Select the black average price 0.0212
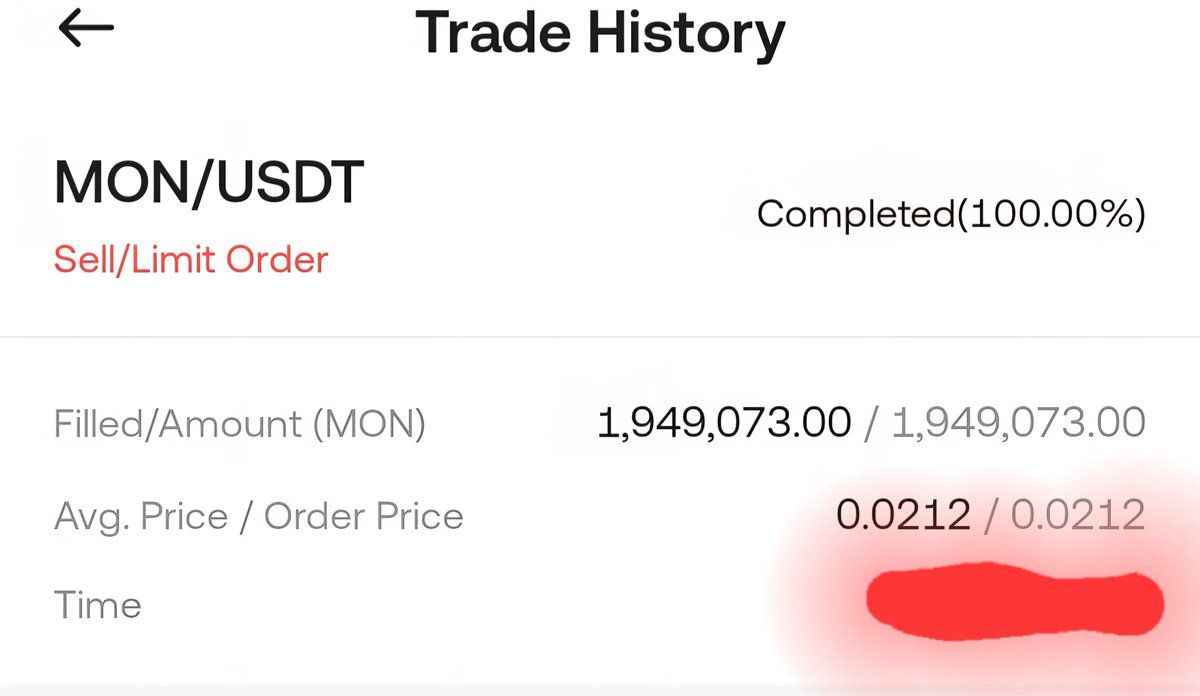 (x=903, y=516)
